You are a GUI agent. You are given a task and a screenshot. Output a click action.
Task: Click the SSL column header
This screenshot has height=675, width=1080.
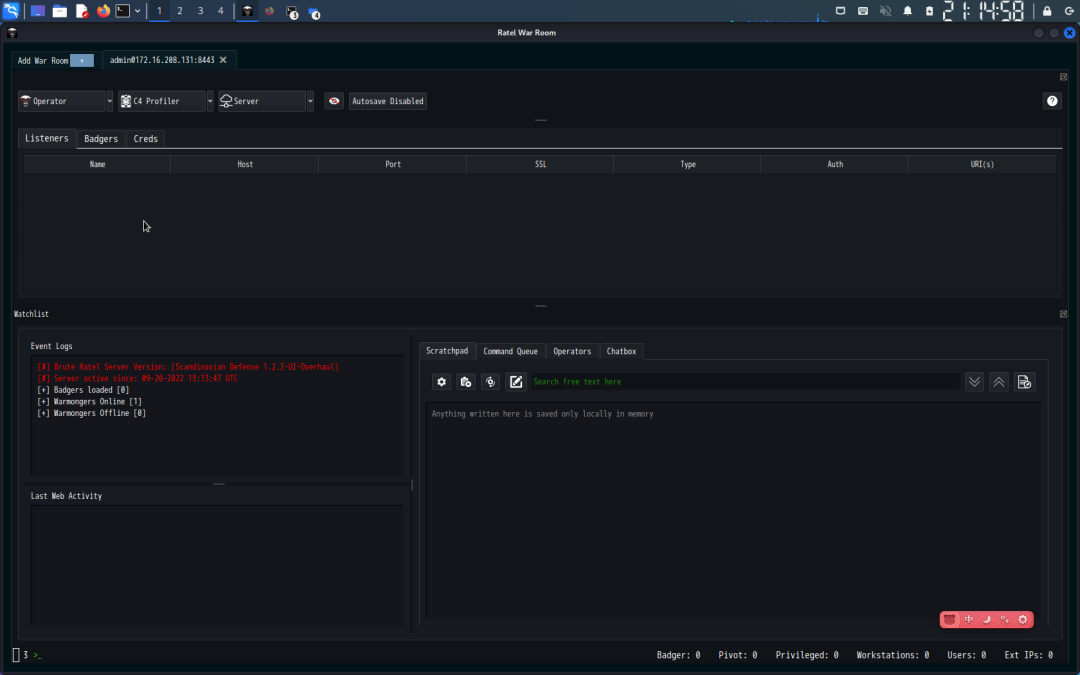point(540,164)
